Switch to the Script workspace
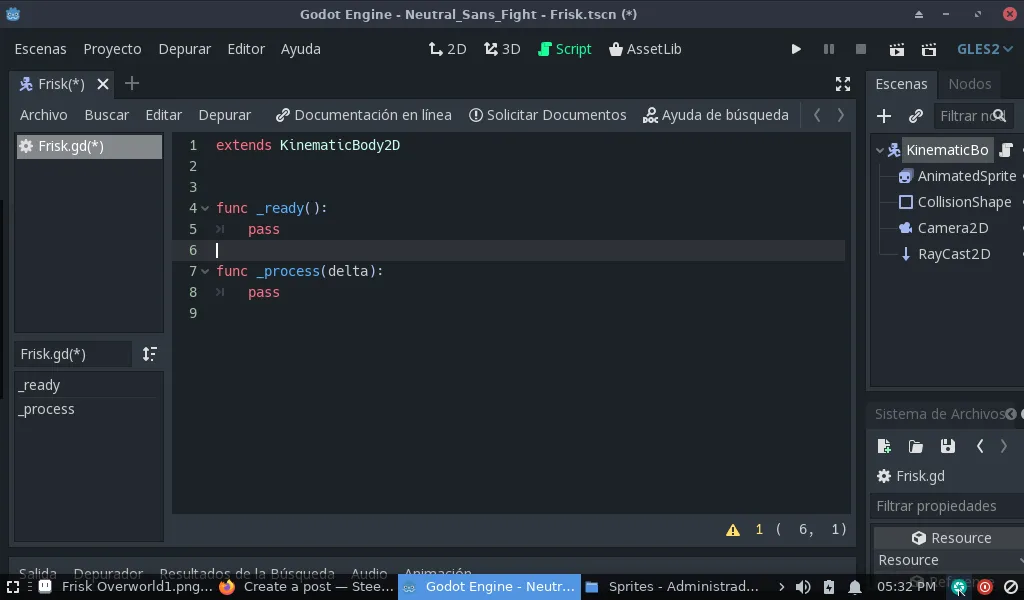 click(x=564, y=49)
